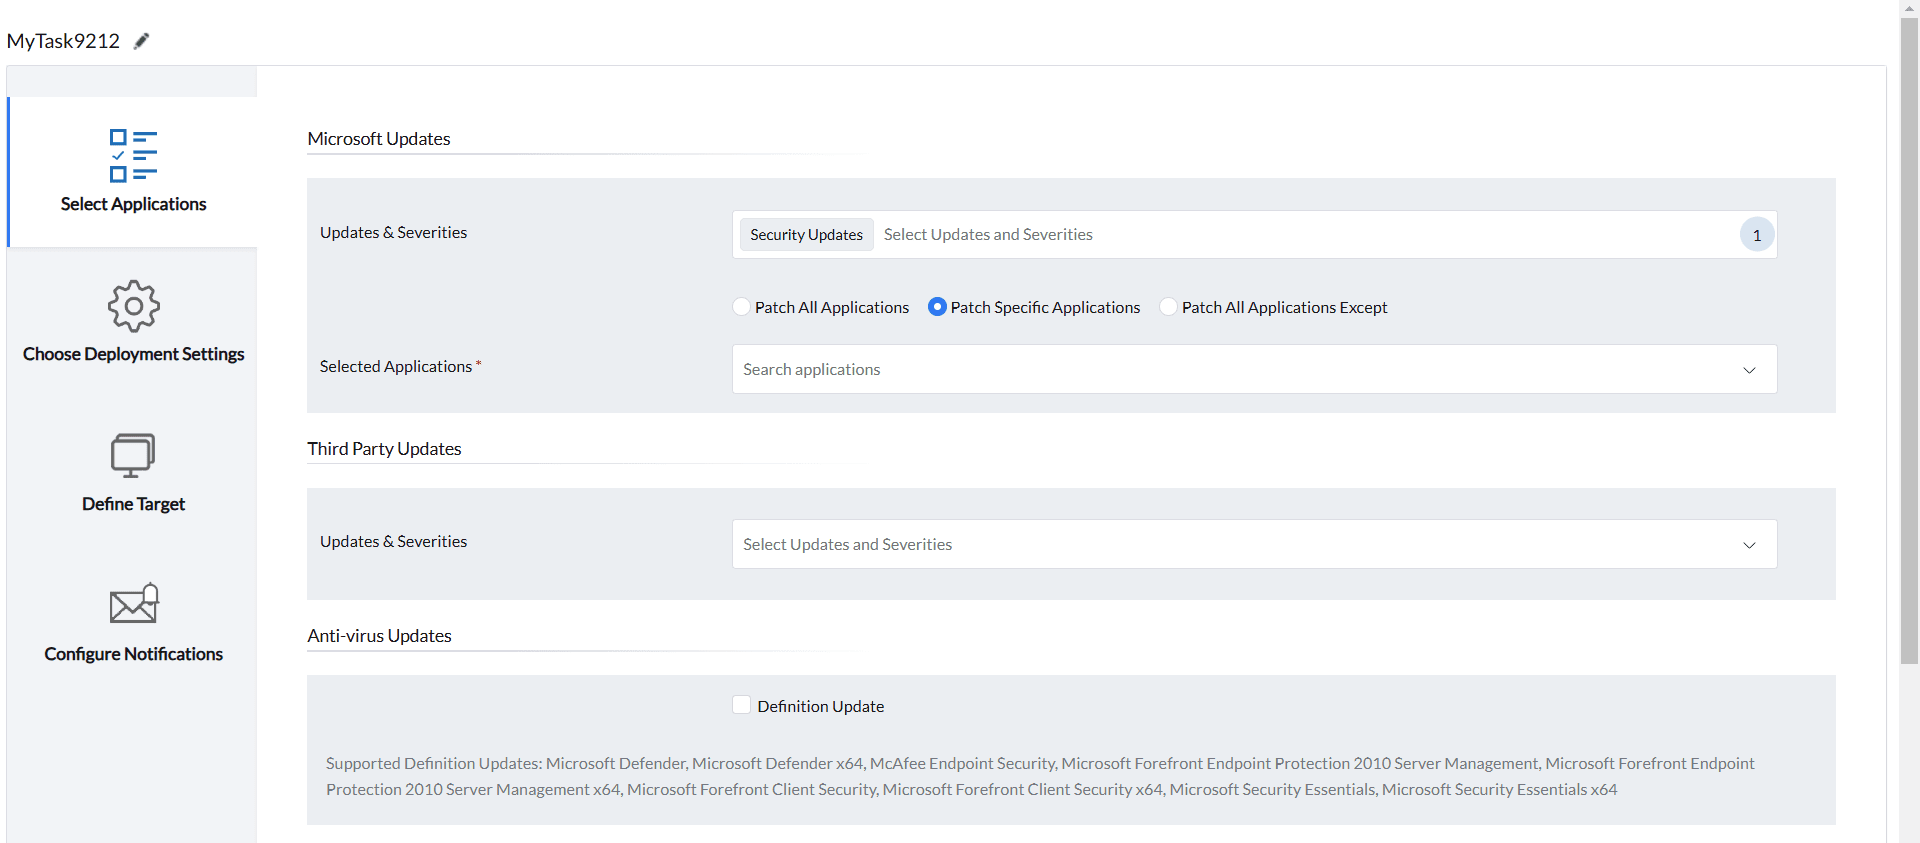
Task: Open Microsoft Updates and Severities selector
Action: [1300, 235]
